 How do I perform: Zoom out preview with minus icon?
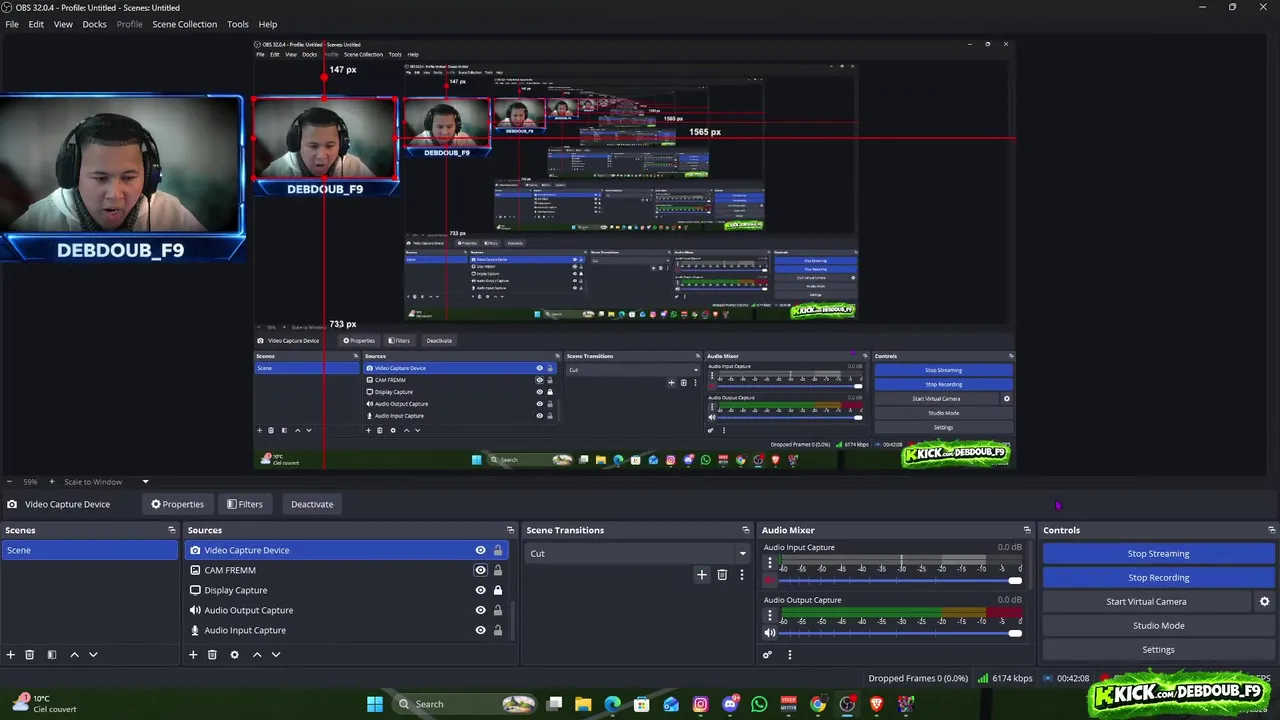[9, 482]
